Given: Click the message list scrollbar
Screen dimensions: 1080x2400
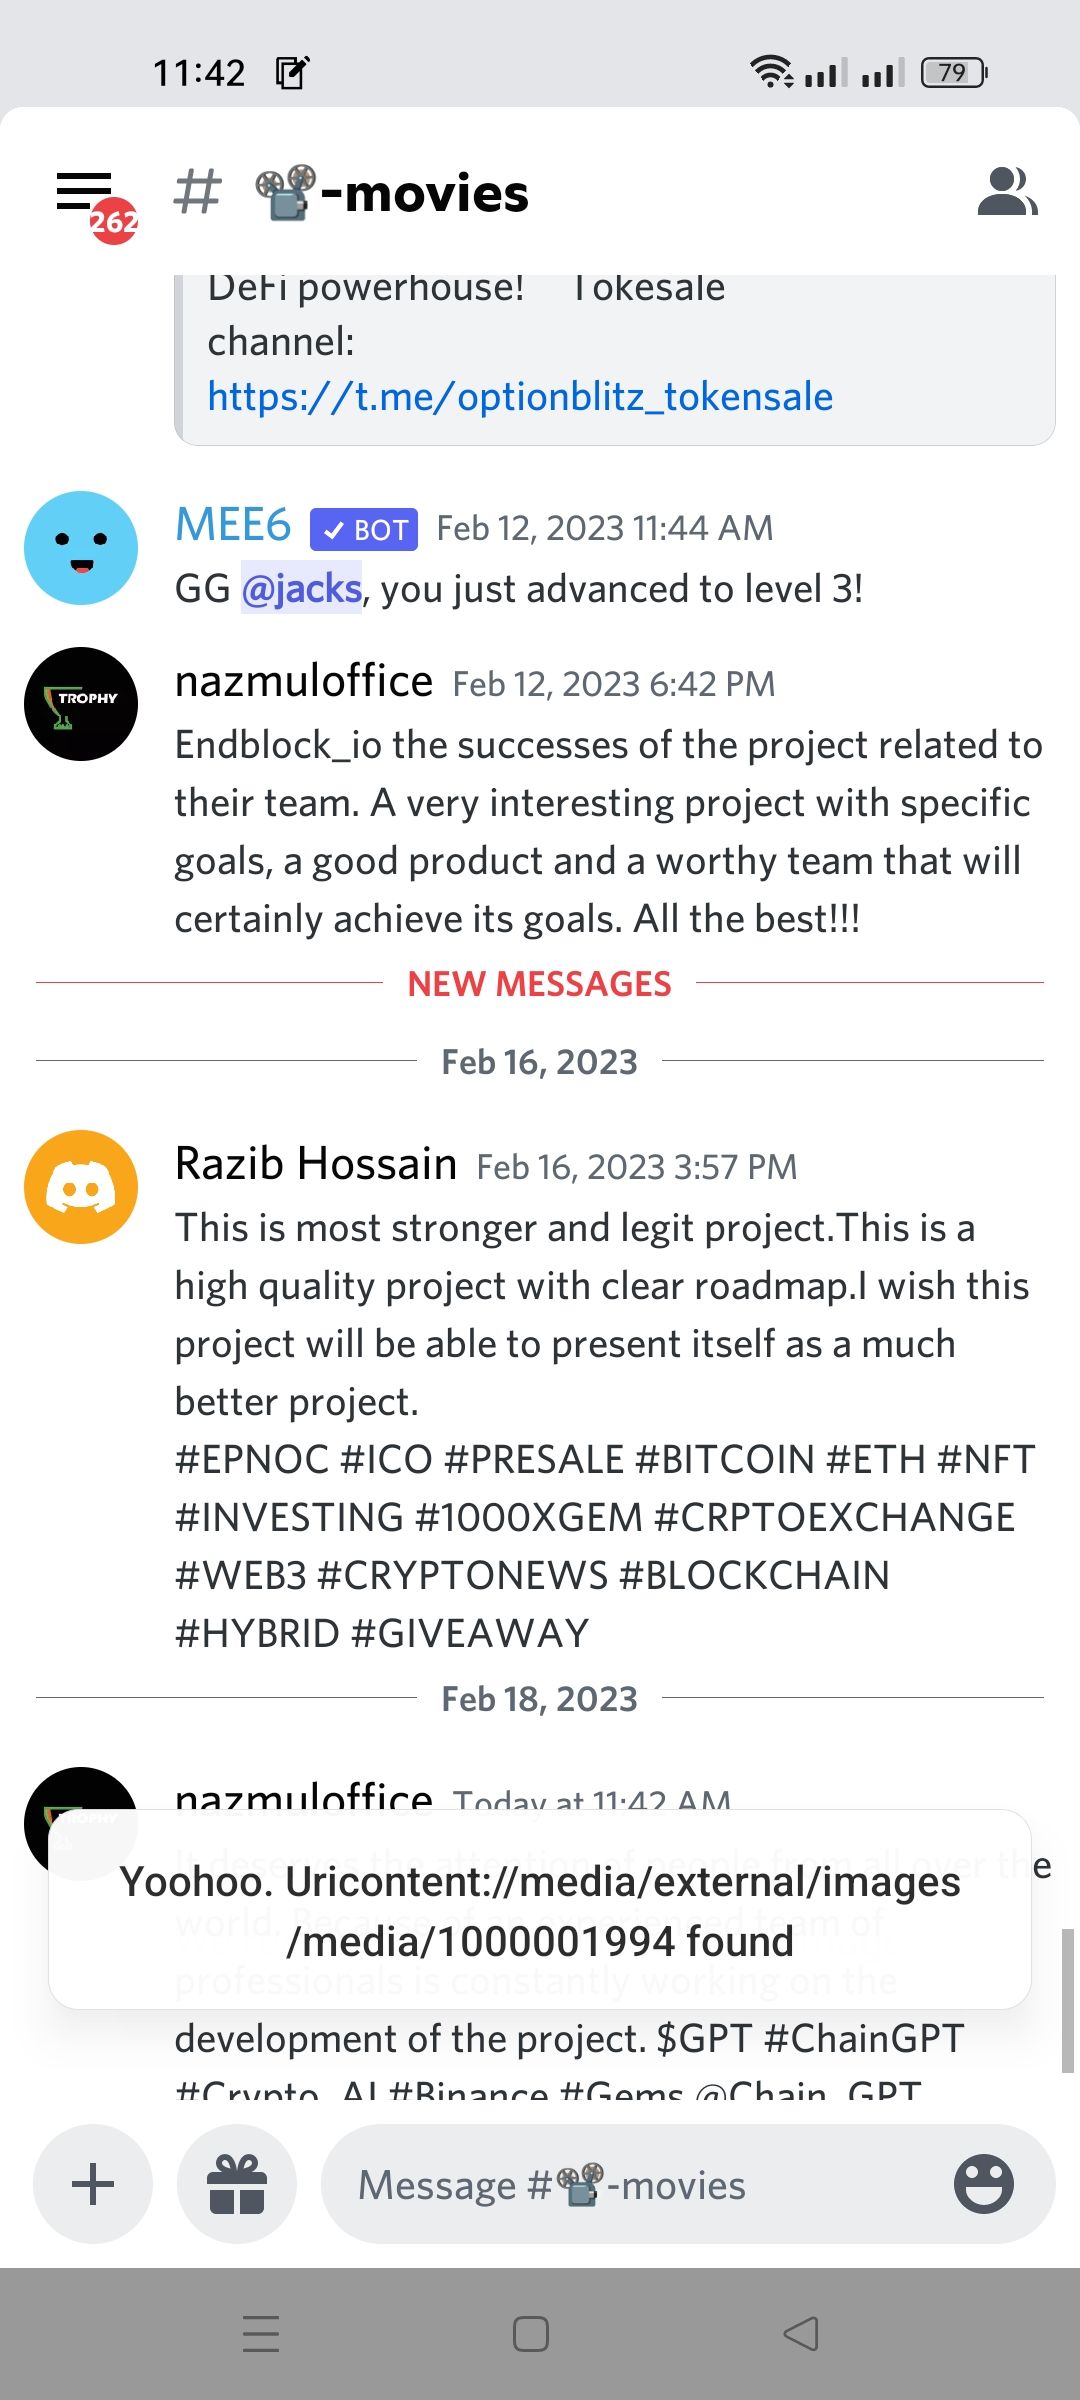Looking at the screenshot, I should click(x=1067, y=2000).
